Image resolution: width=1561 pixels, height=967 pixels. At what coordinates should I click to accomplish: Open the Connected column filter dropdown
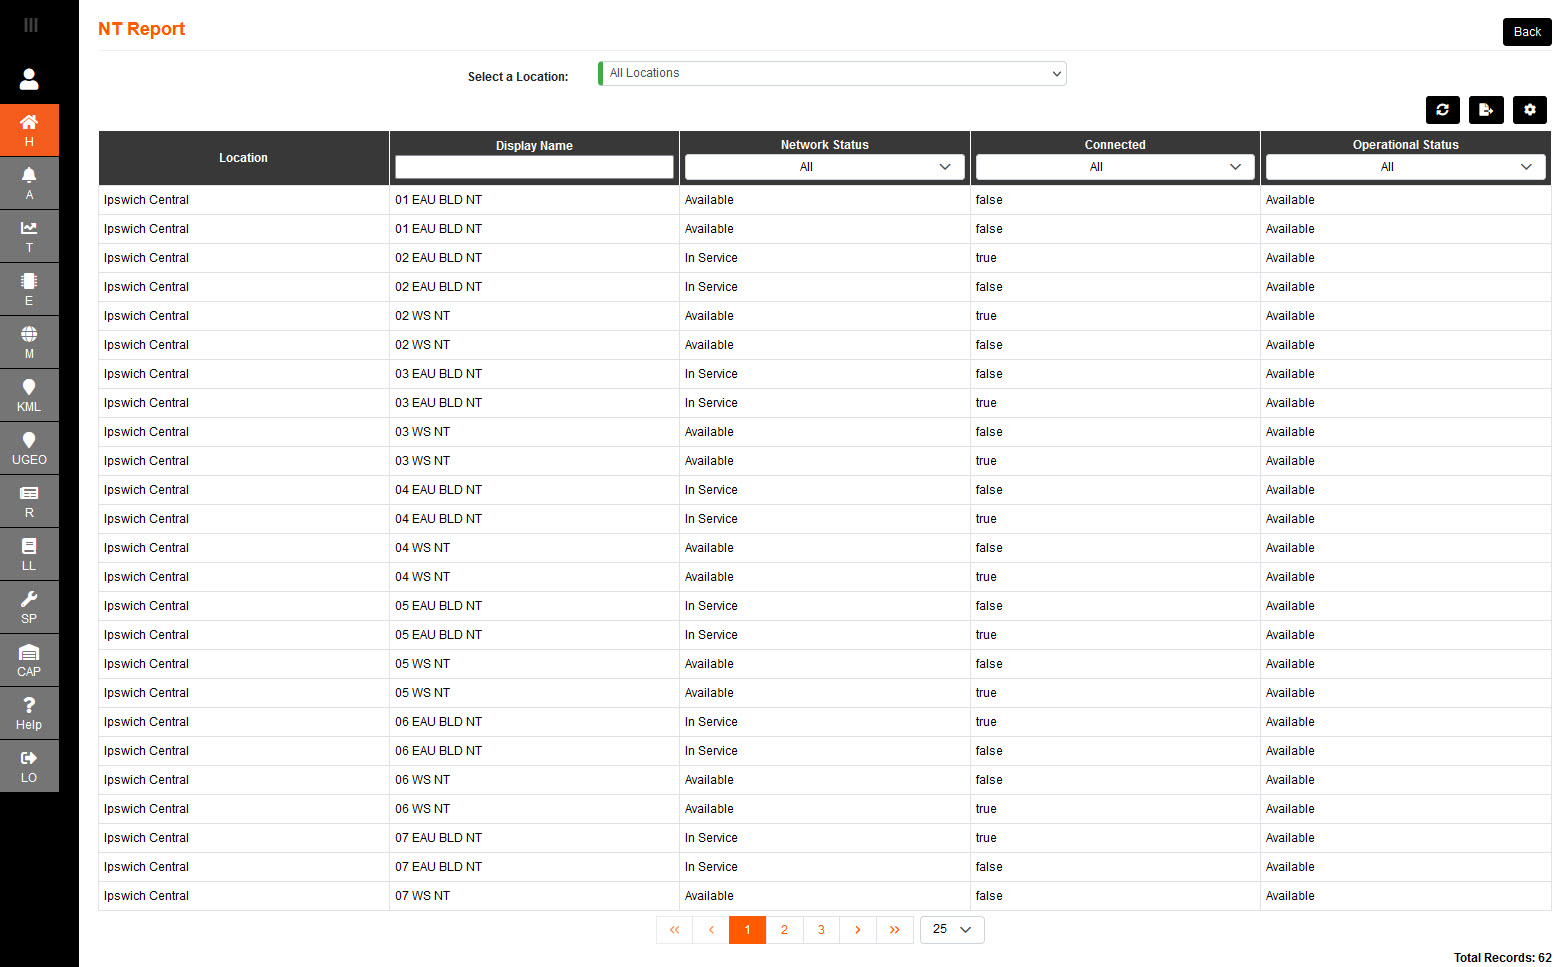pos(1114,166)
